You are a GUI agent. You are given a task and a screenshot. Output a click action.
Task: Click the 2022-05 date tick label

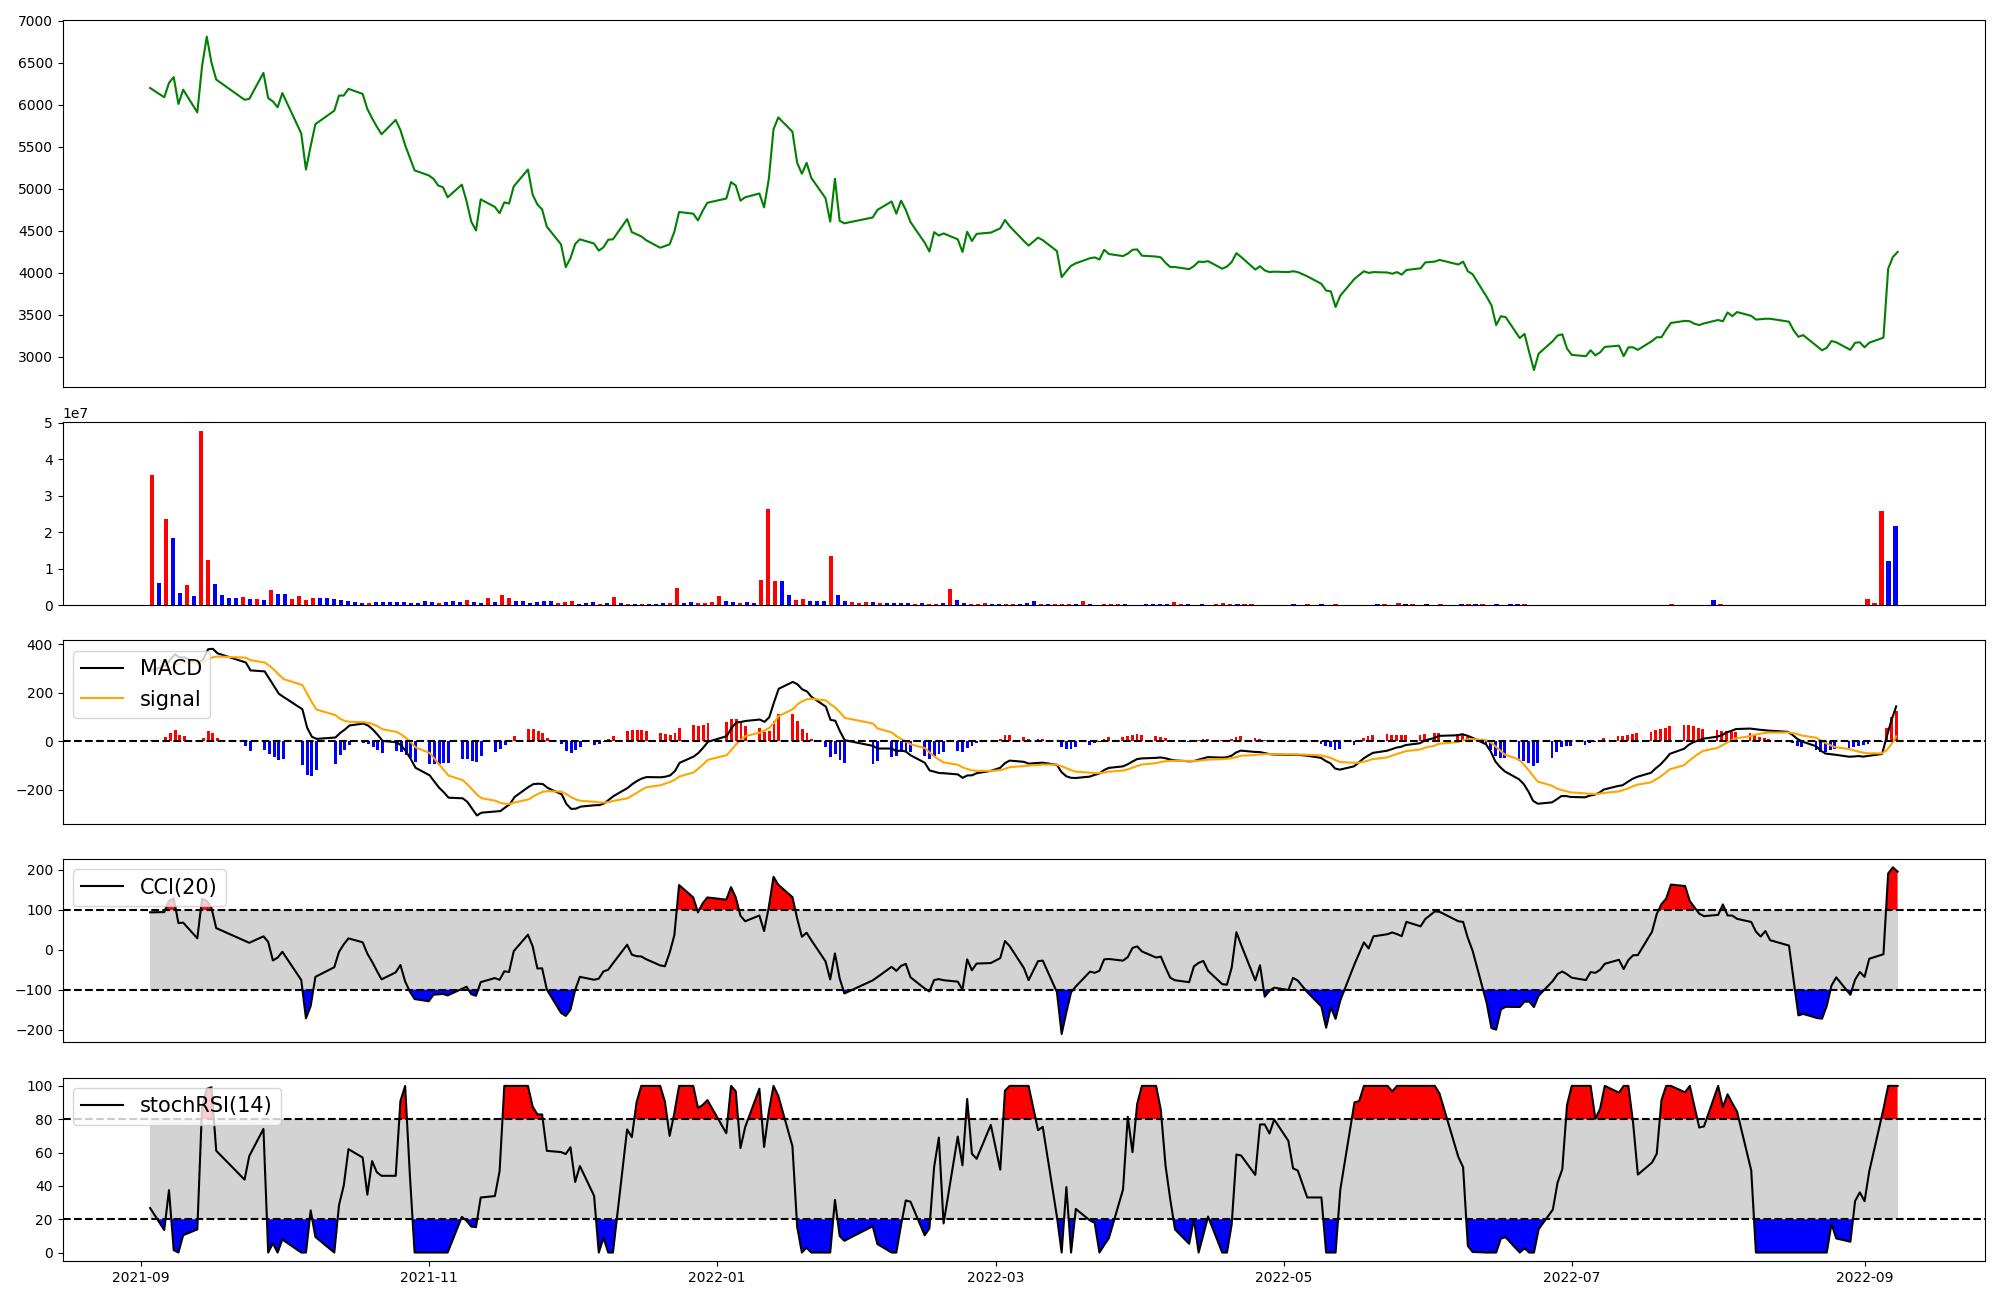click(1284, 1277)
